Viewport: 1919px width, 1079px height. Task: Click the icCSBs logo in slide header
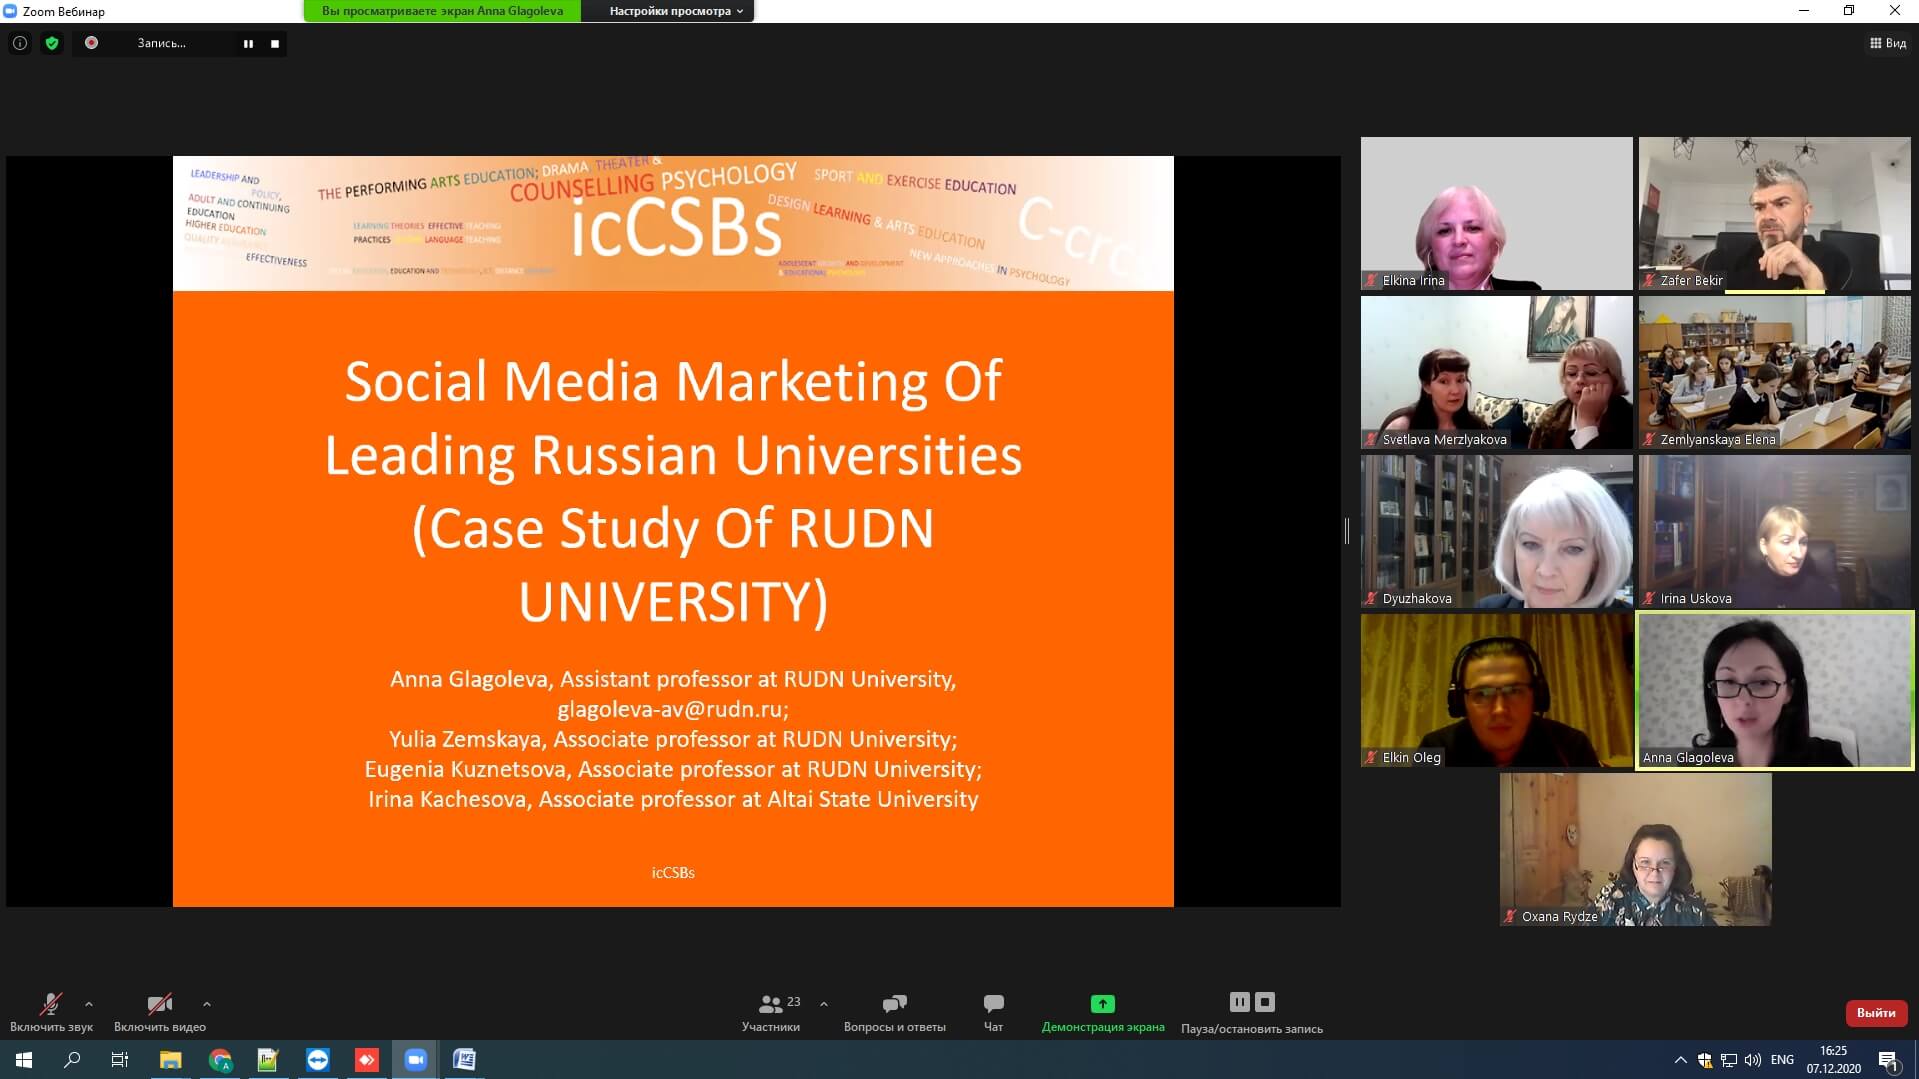pos(675,230)
